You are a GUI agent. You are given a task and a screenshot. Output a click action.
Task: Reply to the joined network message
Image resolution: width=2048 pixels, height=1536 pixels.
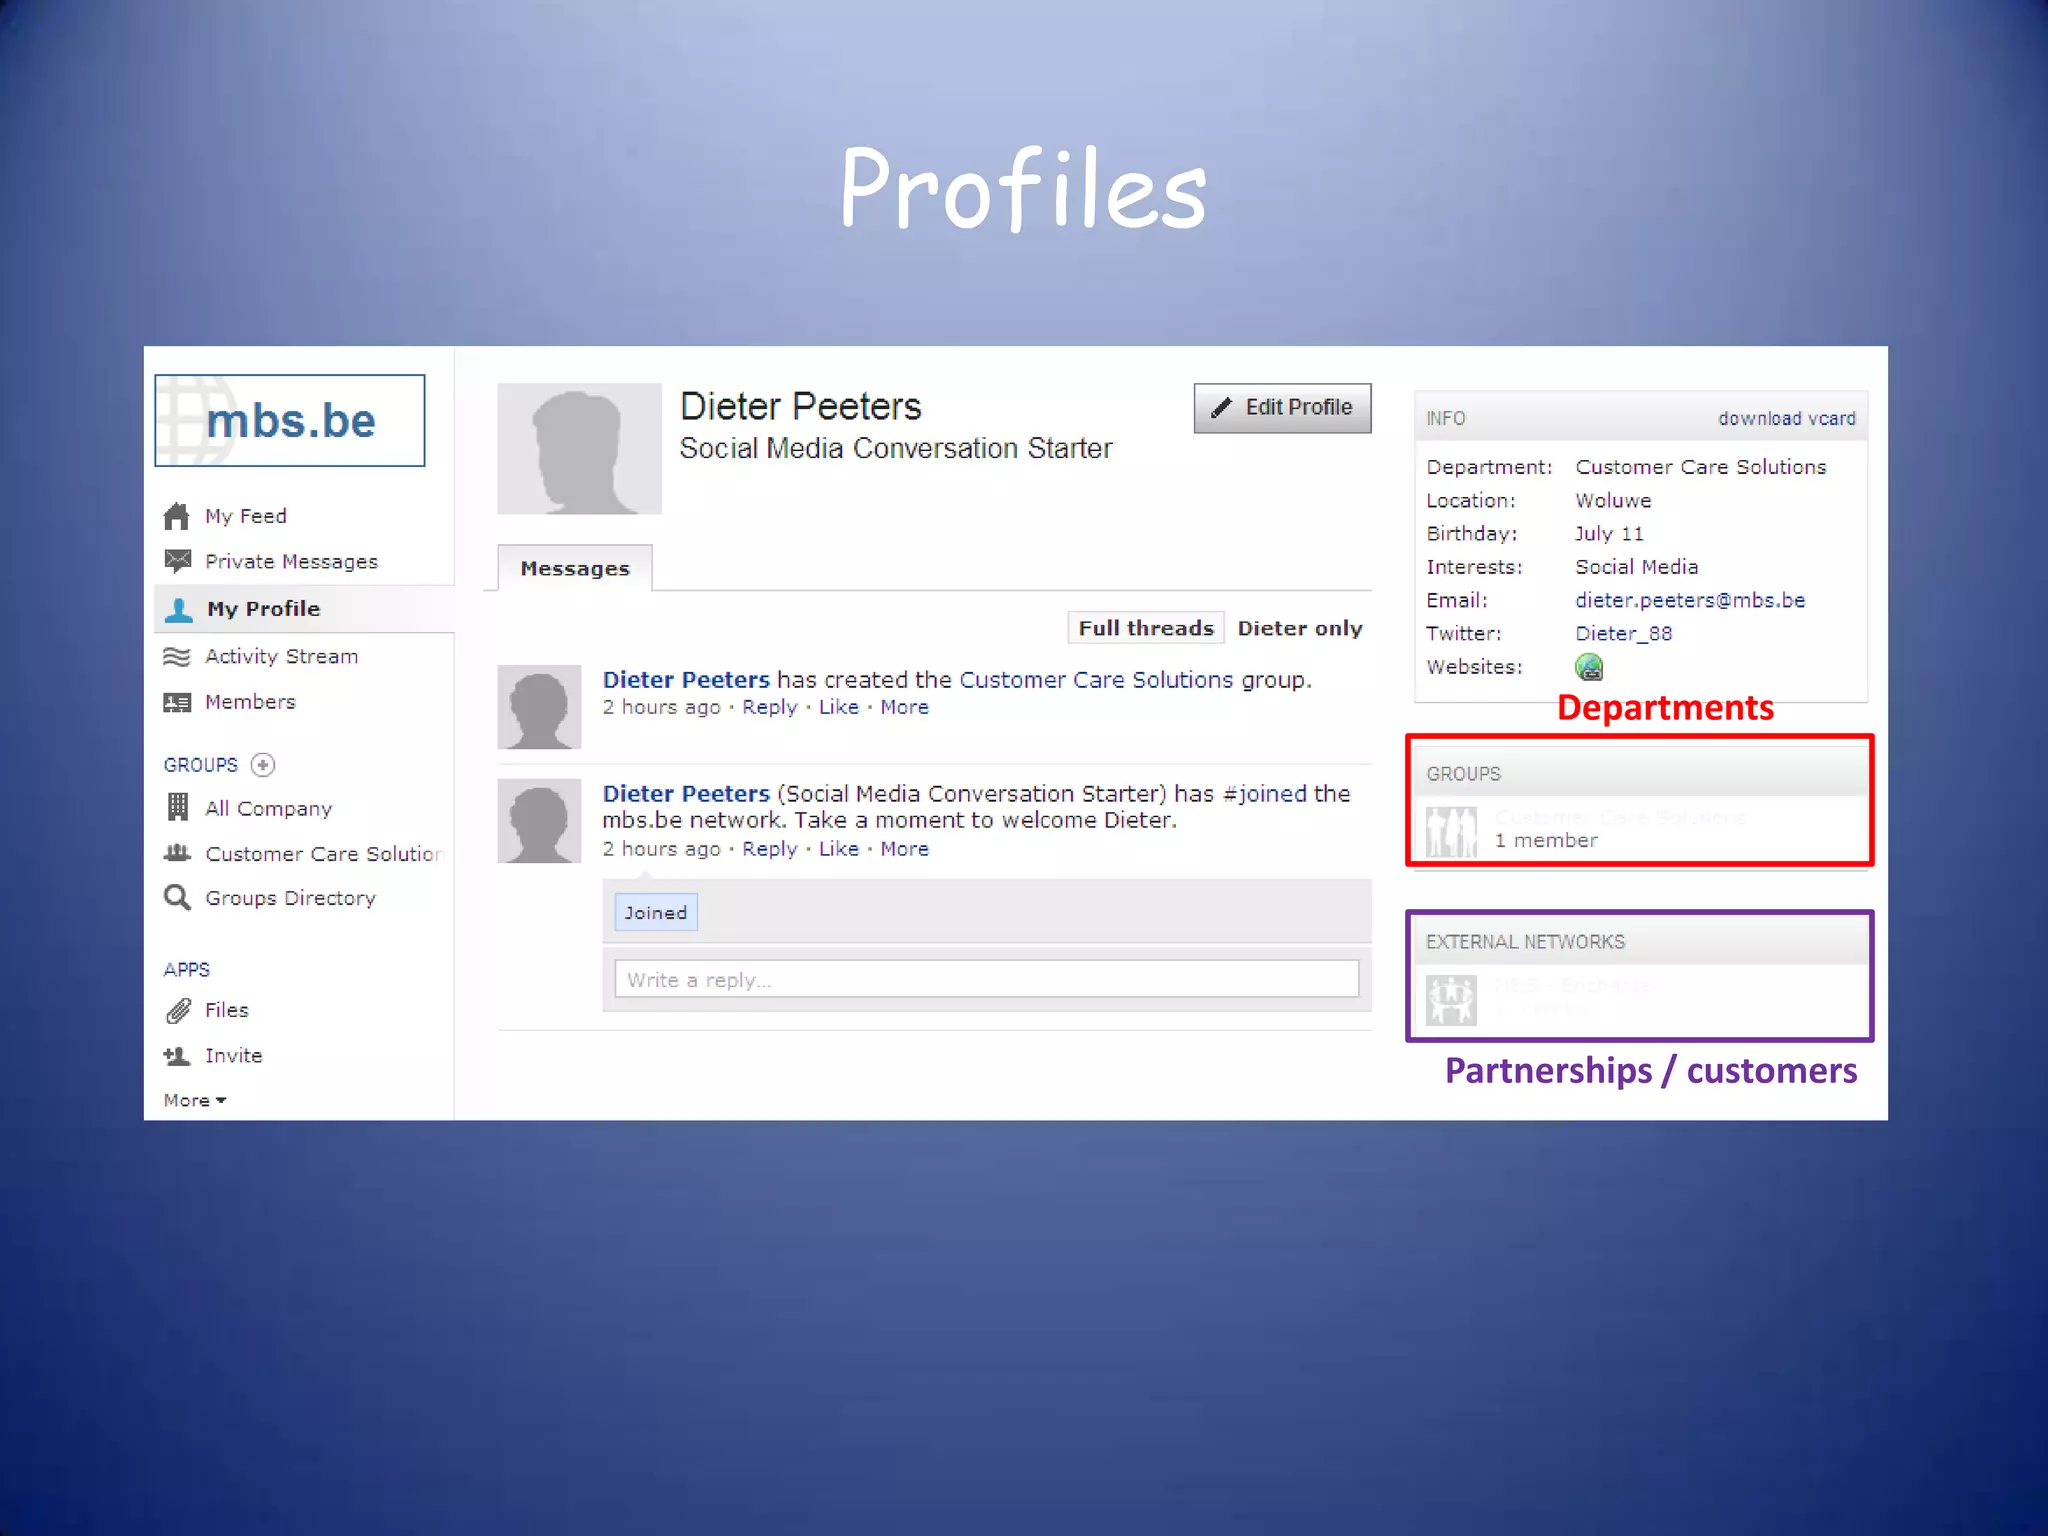click(770, 849)
